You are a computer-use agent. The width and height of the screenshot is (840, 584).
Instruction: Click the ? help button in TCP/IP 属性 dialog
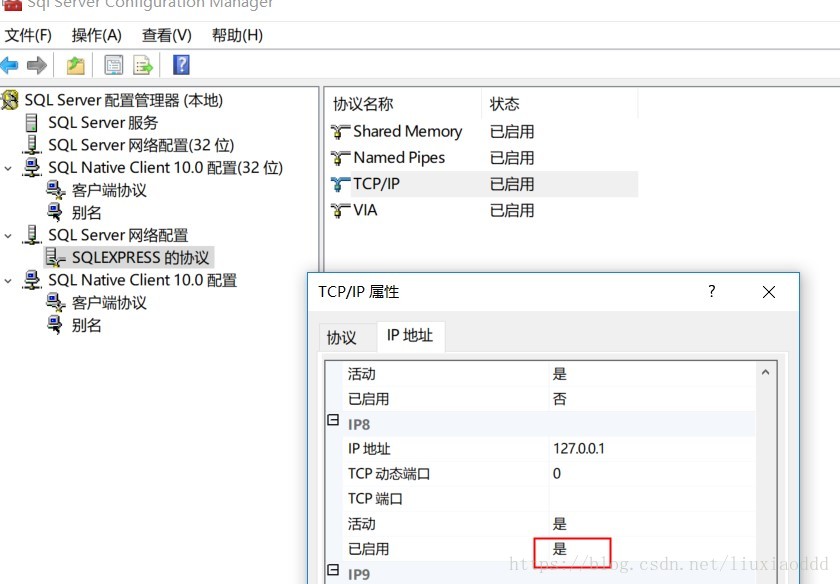click(711, 291)
